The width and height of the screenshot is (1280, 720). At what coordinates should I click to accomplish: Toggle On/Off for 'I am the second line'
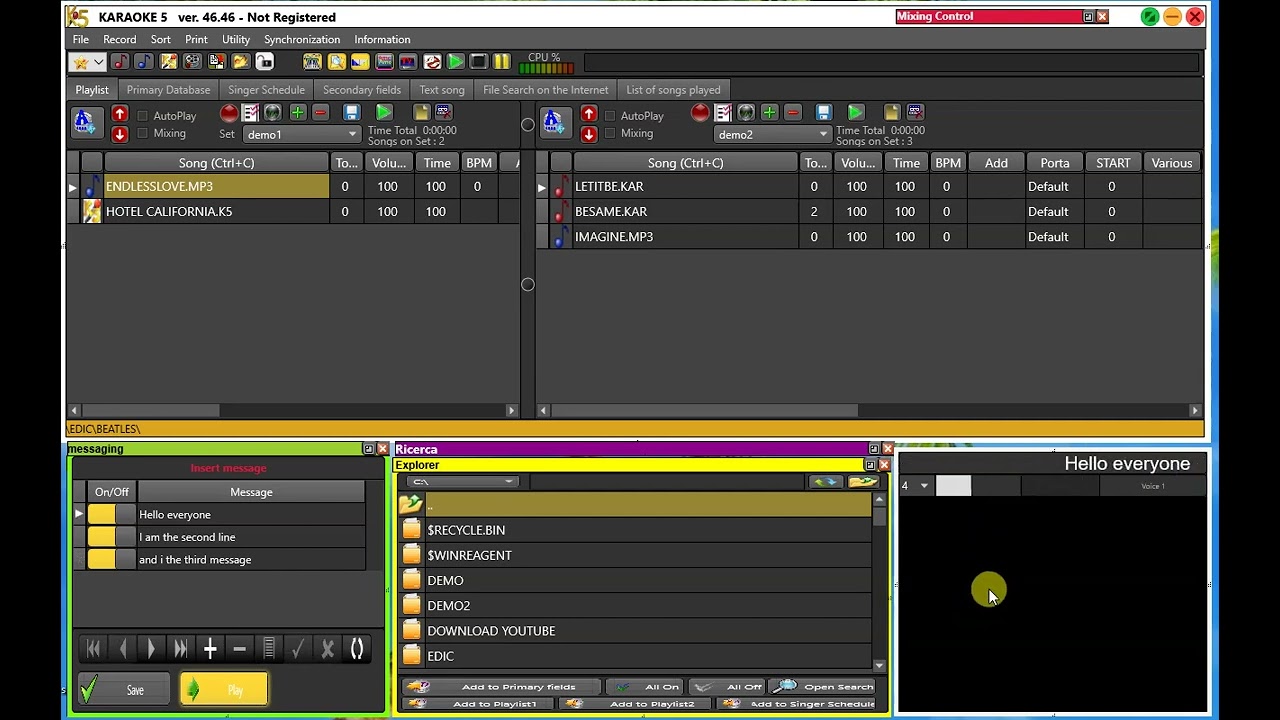point(111,537)
